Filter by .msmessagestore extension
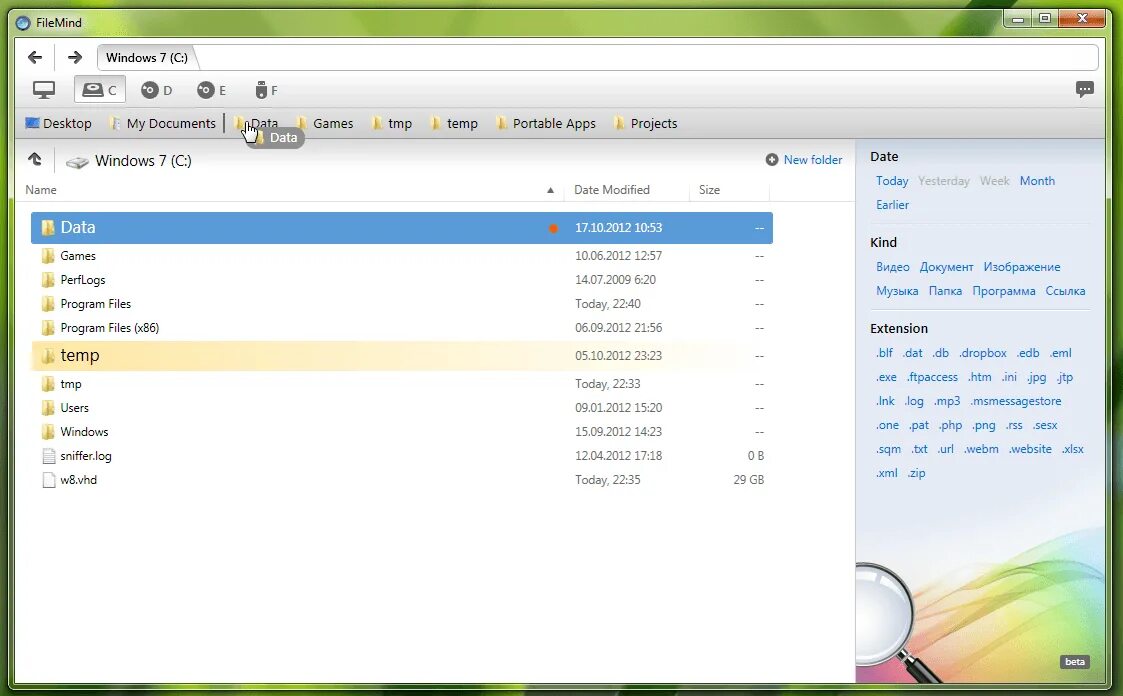This screenshot has width=1123, height=696. [x=1016, y=401]
